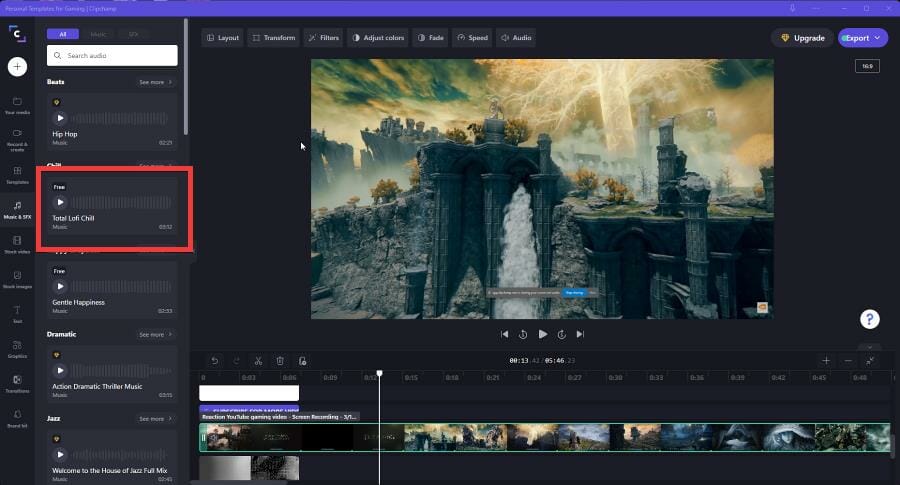The height and width of the screenshot is (485, 900).
Task: Delete the selected clip with trash icon
Action: 280,361
